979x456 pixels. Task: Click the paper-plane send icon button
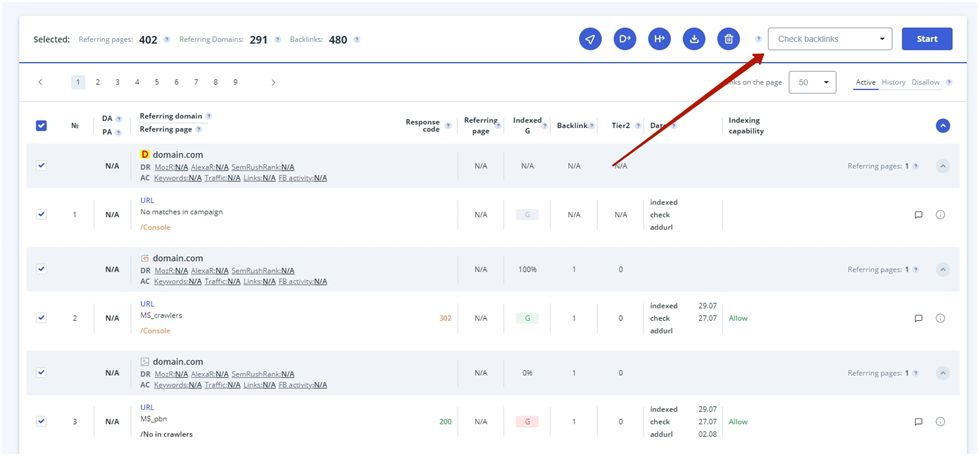(591, 39)
